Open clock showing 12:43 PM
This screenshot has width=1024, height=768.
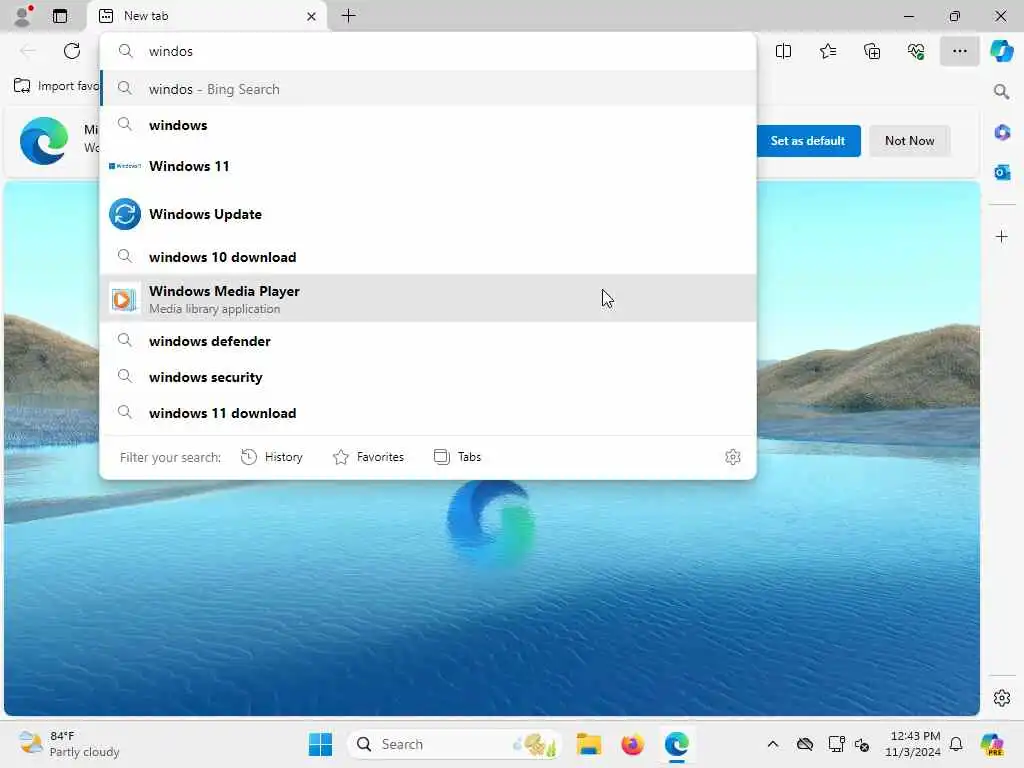pyautogui.click(x=913, y=744)
